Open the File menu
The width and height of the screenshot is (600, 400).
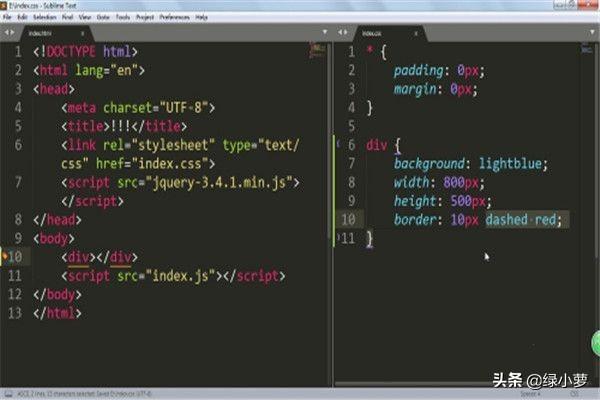7,18
